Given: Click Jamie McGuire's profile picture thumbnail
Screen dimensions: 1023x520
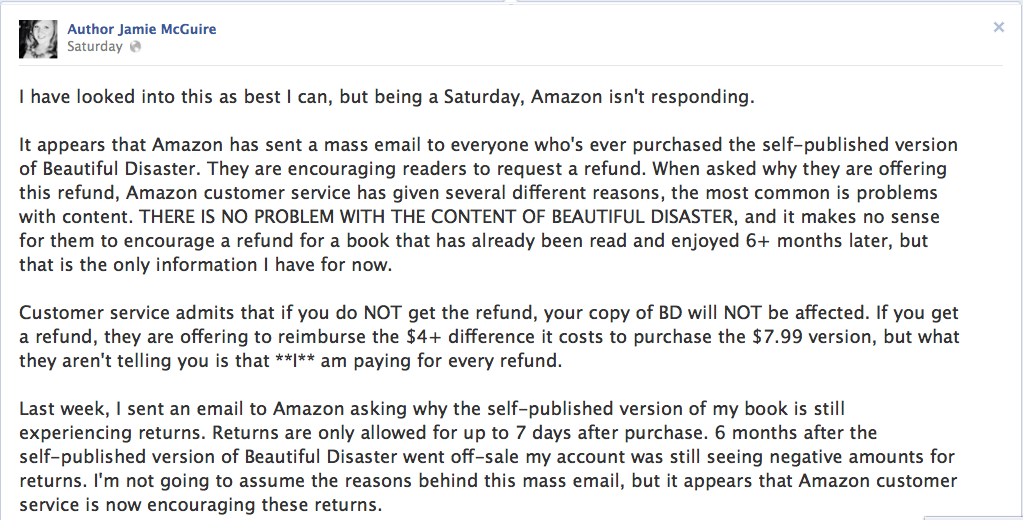Looking at the screenshot, I should tap(38, 38).
